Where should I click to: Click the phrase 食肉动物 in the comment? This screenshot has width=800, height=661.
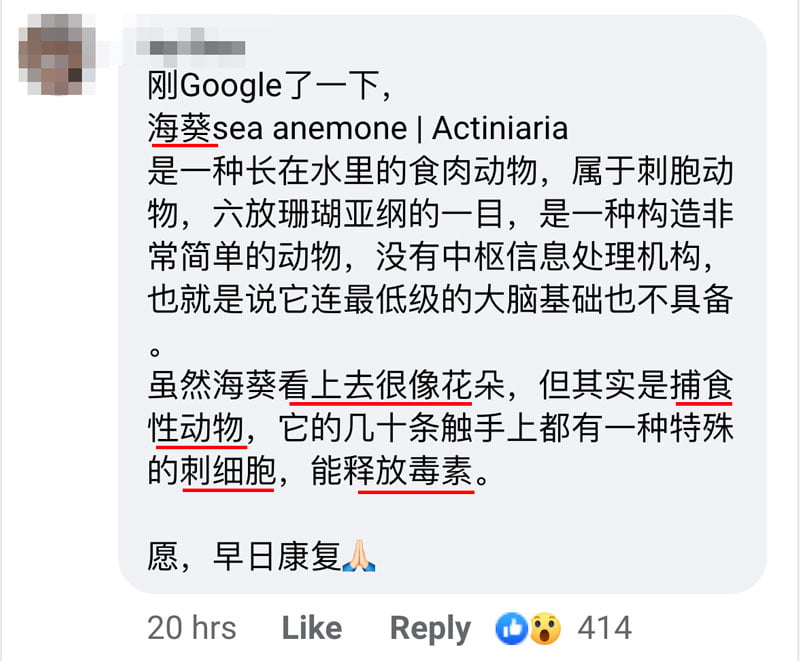tap(473, 171)
